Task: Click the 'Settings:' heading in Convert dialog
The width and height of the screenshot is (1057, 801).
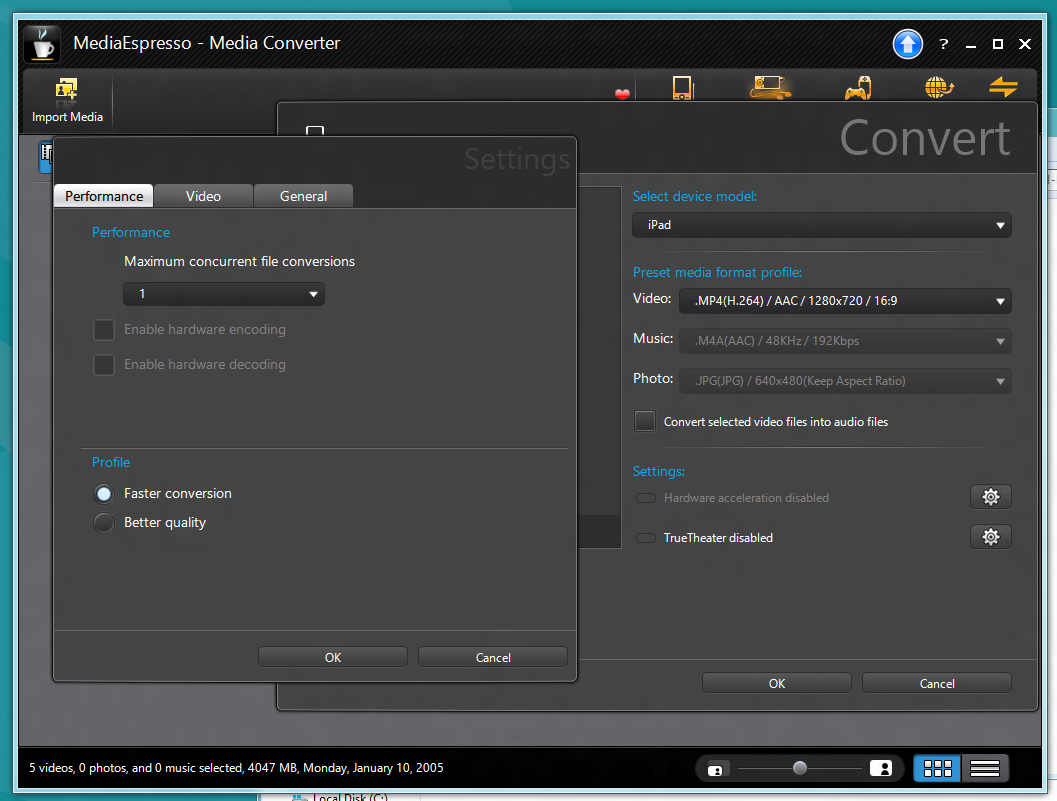Action: [659, 471]
